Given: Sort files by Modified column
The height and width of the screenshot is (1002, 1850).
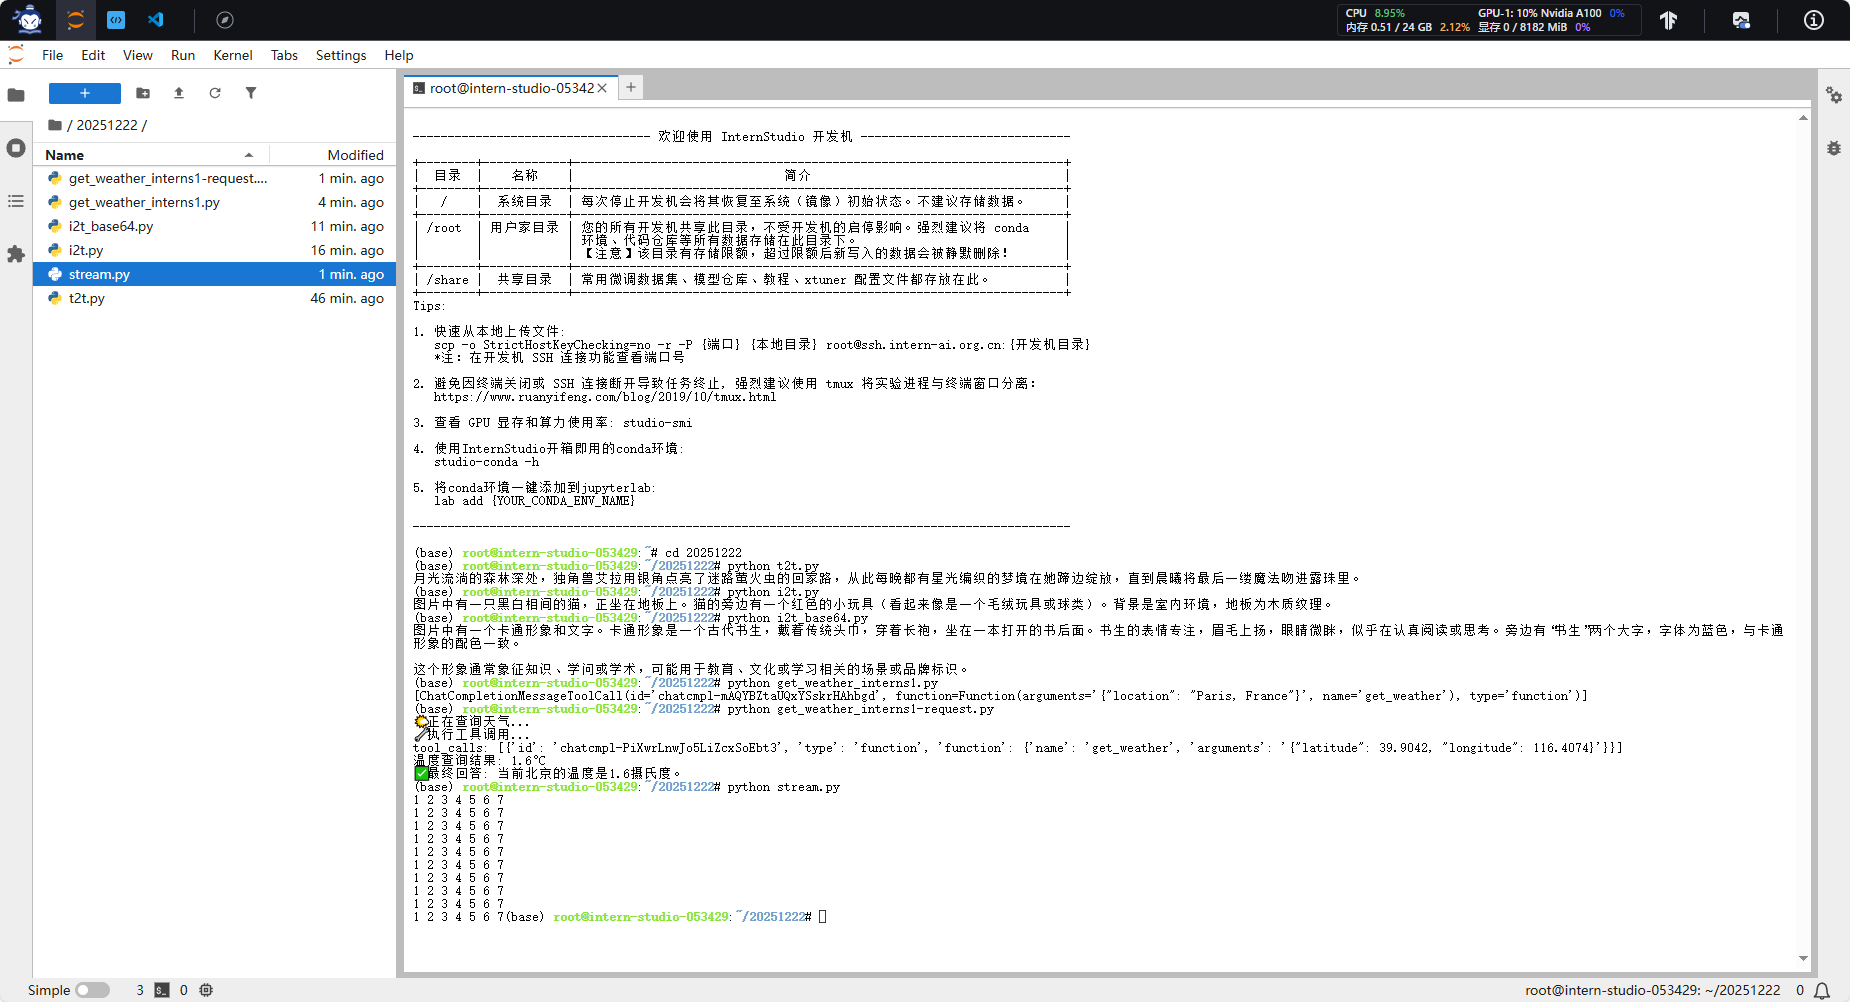Looking at the screenshot, I should coord(355,155).
